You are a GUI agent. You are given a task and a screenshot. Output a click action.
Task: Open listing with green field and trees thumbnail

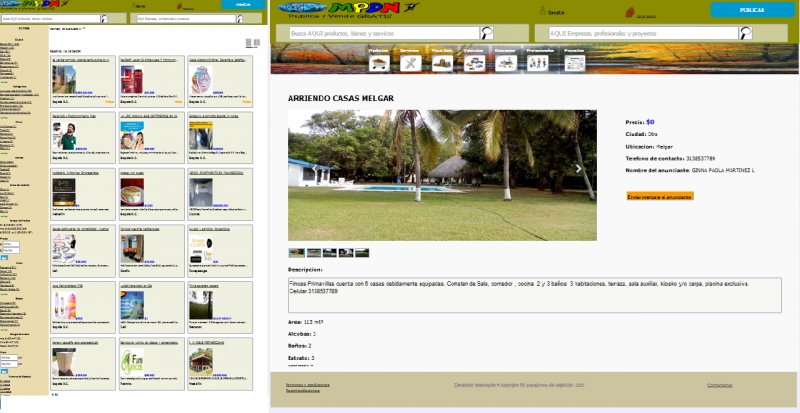pyautogui.click(x=201, y=305)
